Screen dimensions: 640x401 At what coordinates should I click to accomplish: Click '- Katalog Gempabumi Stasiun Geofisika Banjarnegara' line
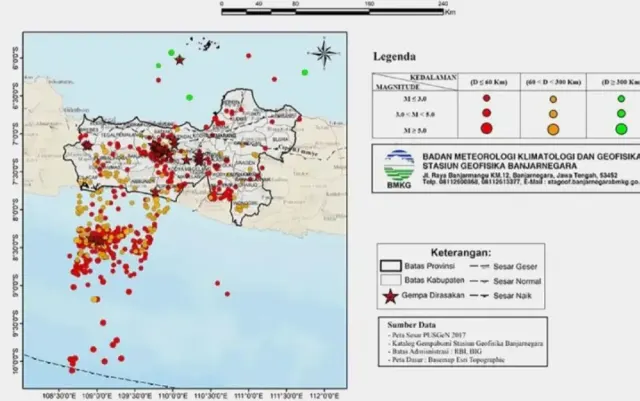[x=466, y=343]
